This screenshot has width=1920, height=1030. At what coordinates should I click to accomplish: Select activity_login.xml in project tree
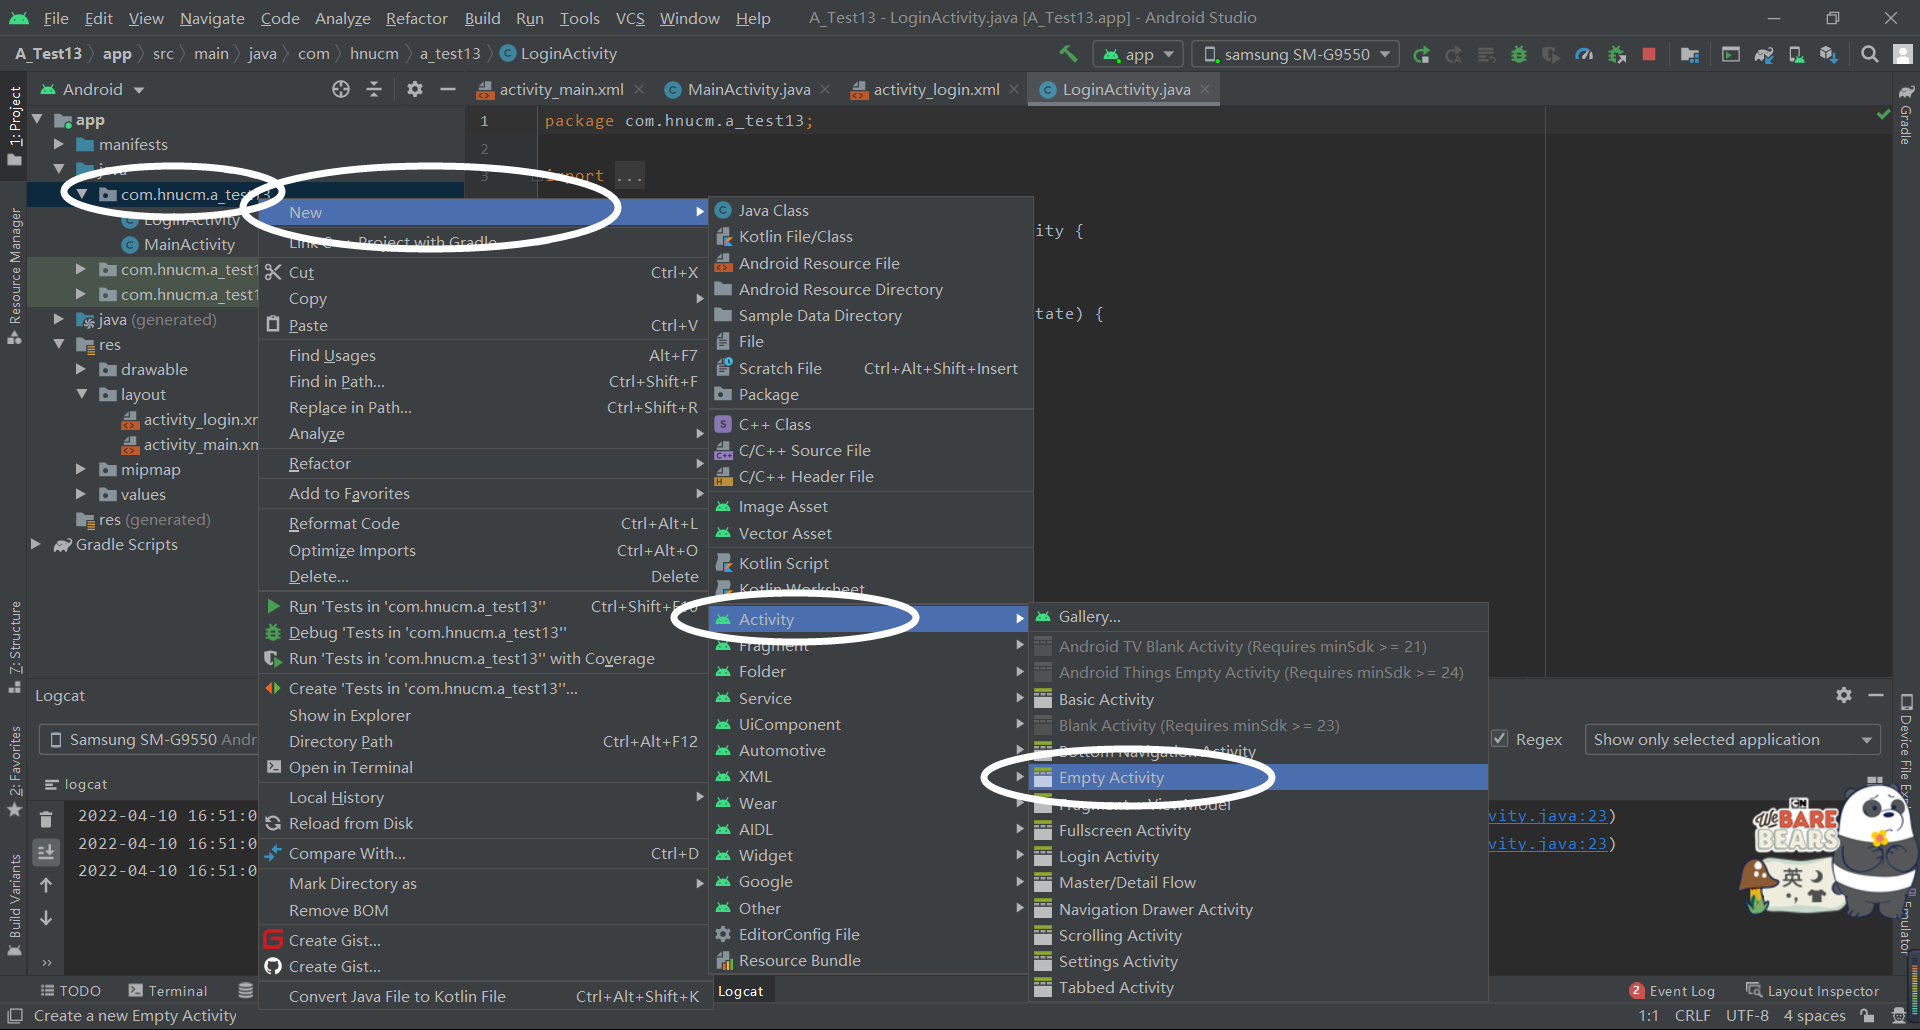point(199,419)
